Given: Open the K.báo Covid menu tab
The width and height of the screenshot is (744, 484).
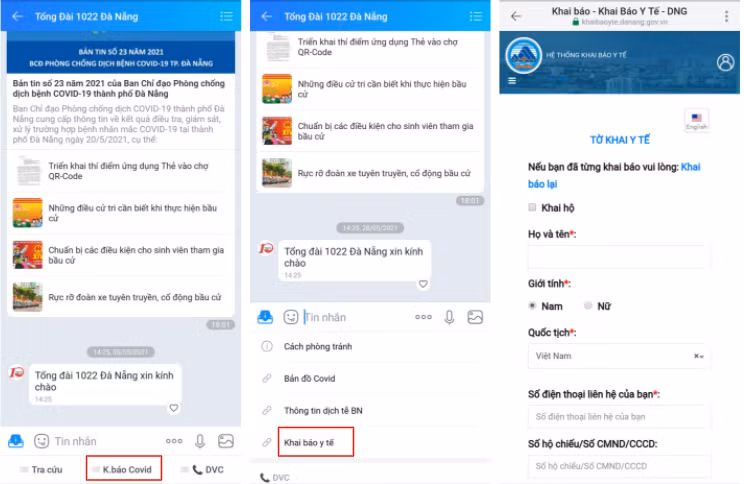Looking at the screenshot, I should point(124,469).
